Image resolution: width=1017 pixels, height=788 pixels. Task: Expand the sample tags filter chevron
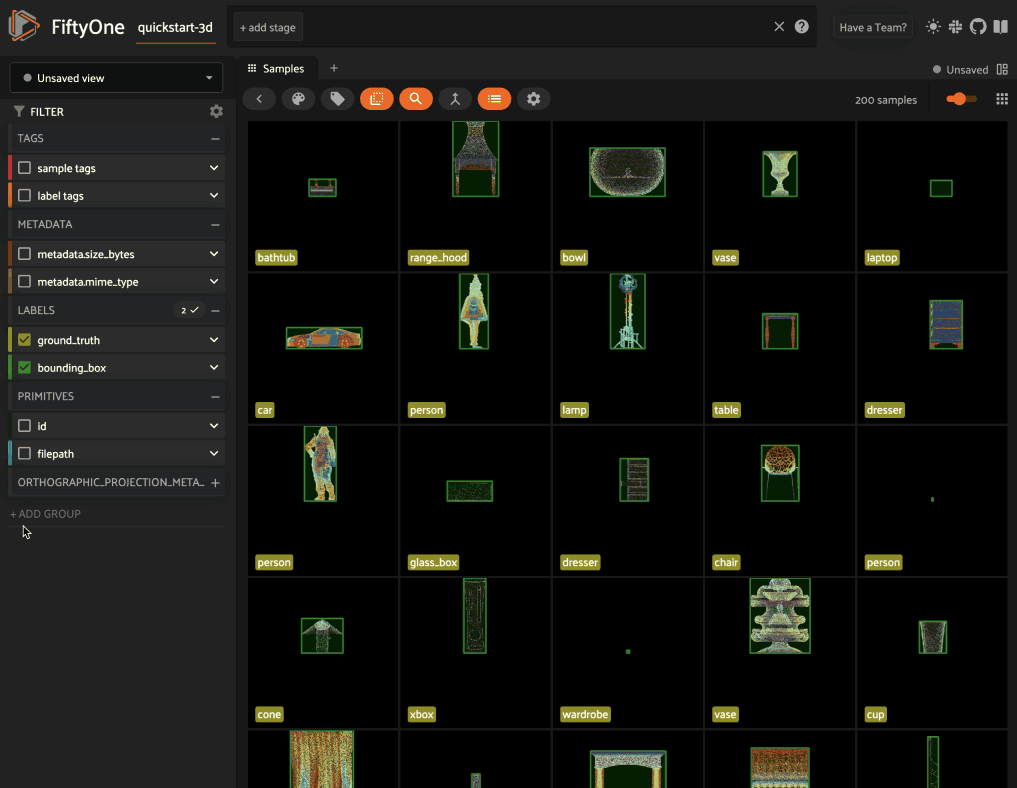coord(214,168)
